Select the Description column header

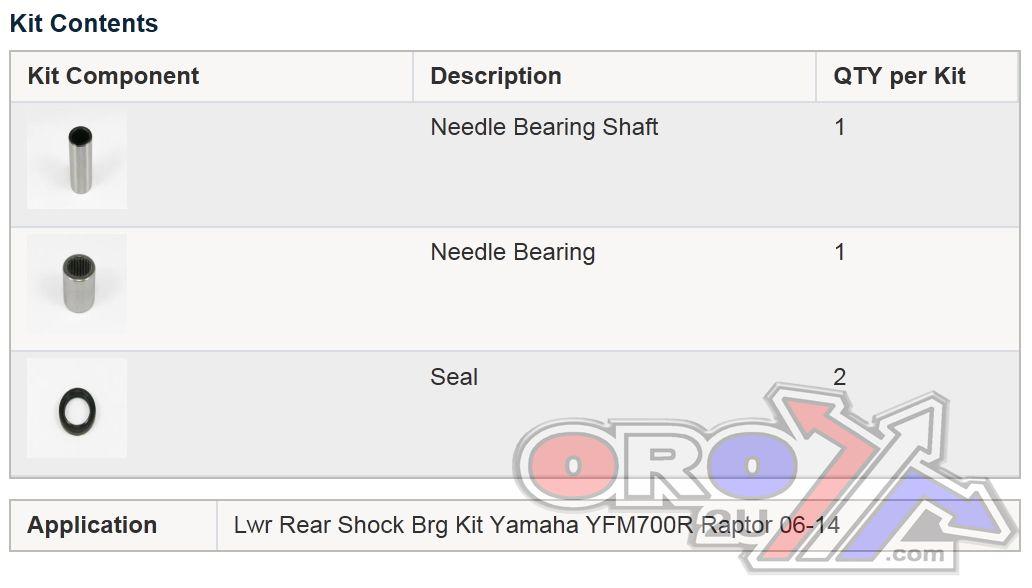pos(496,76)
